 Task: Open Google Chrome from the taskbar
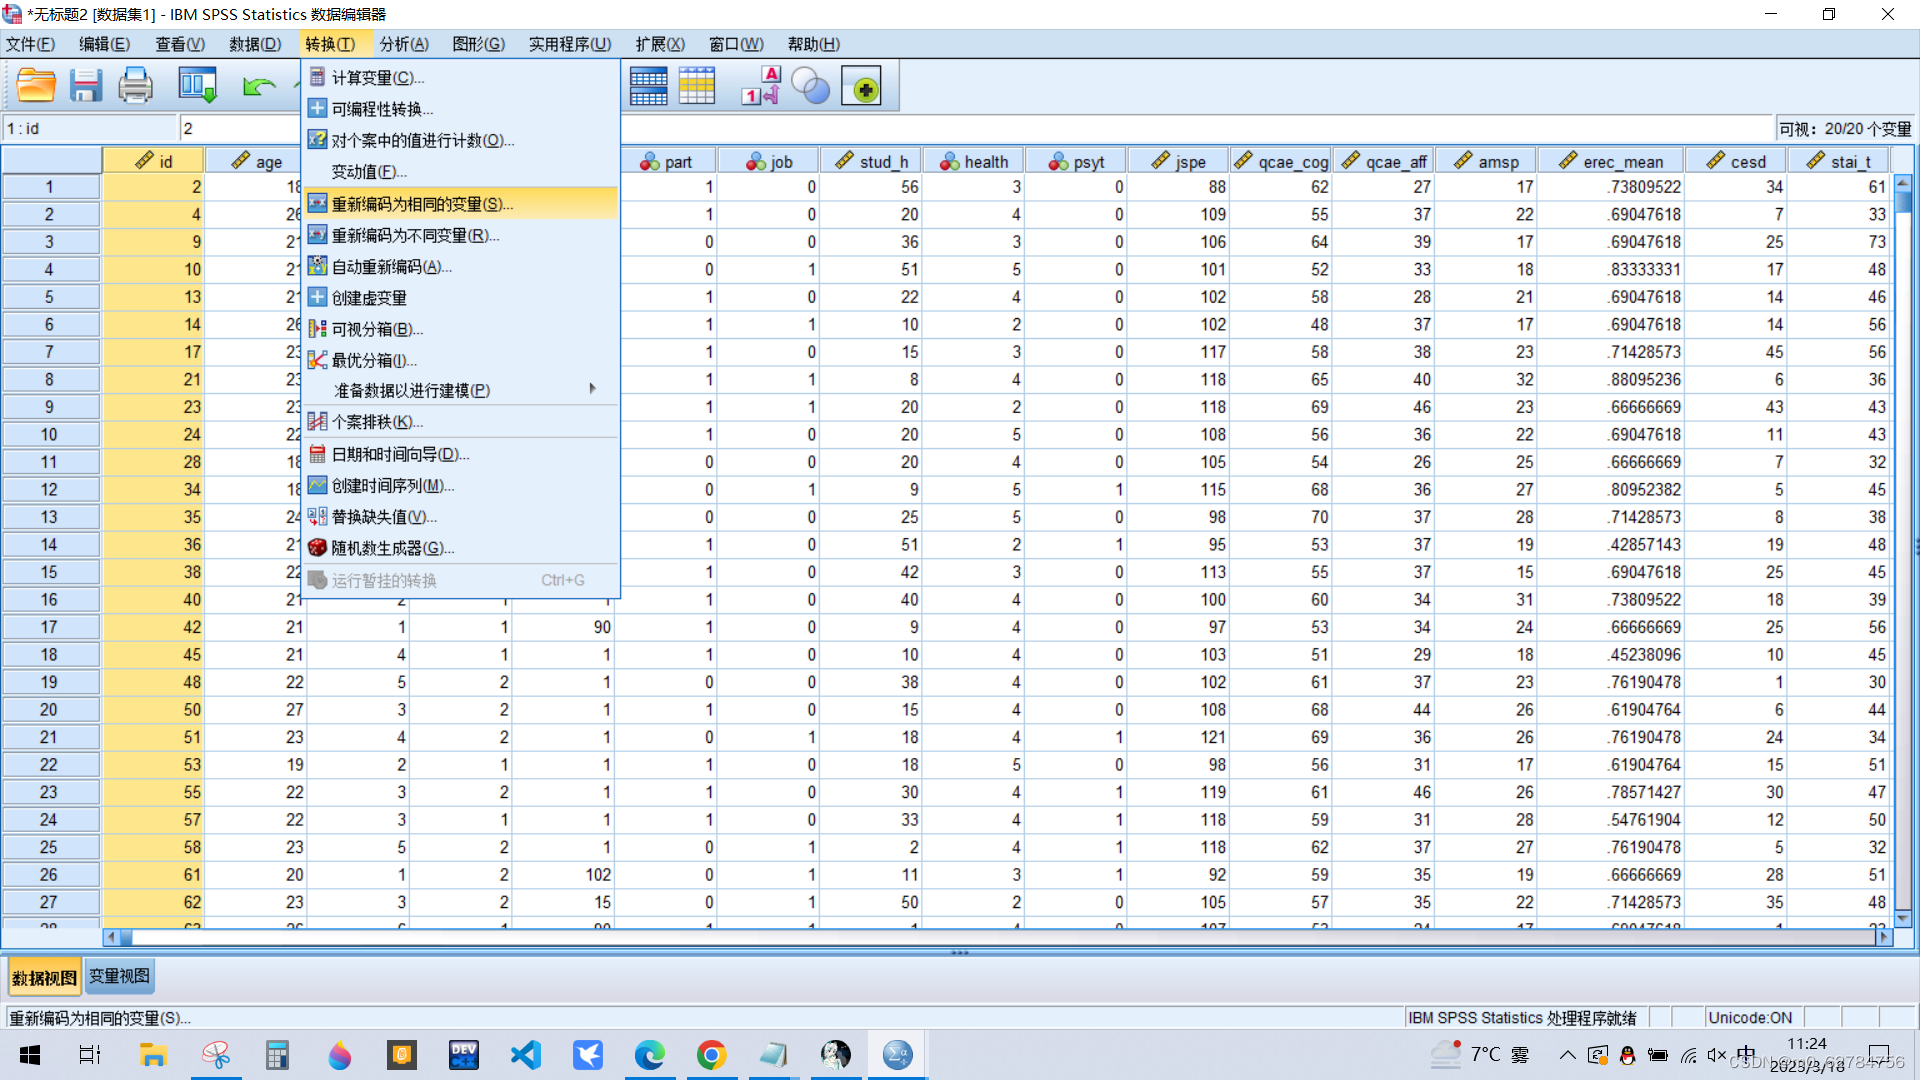click(x=711, y=1055)
